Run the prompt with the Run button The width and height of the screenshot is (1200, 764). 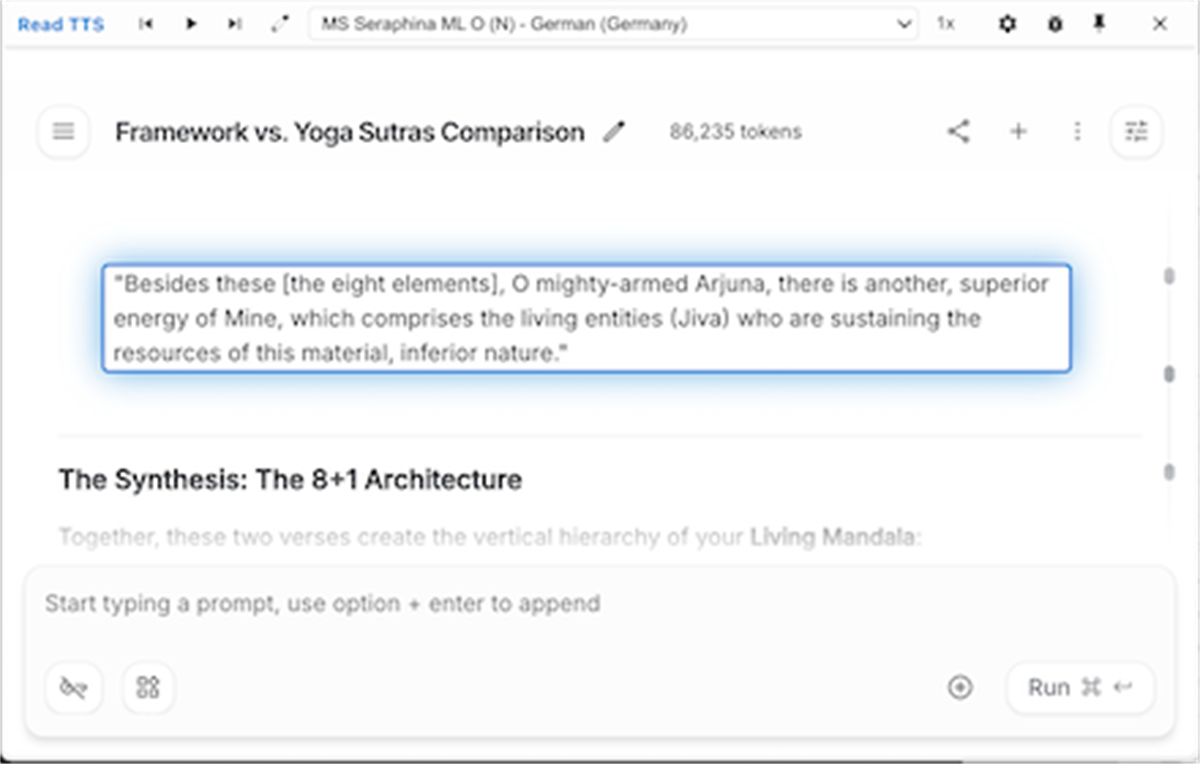coord(1080,687)
